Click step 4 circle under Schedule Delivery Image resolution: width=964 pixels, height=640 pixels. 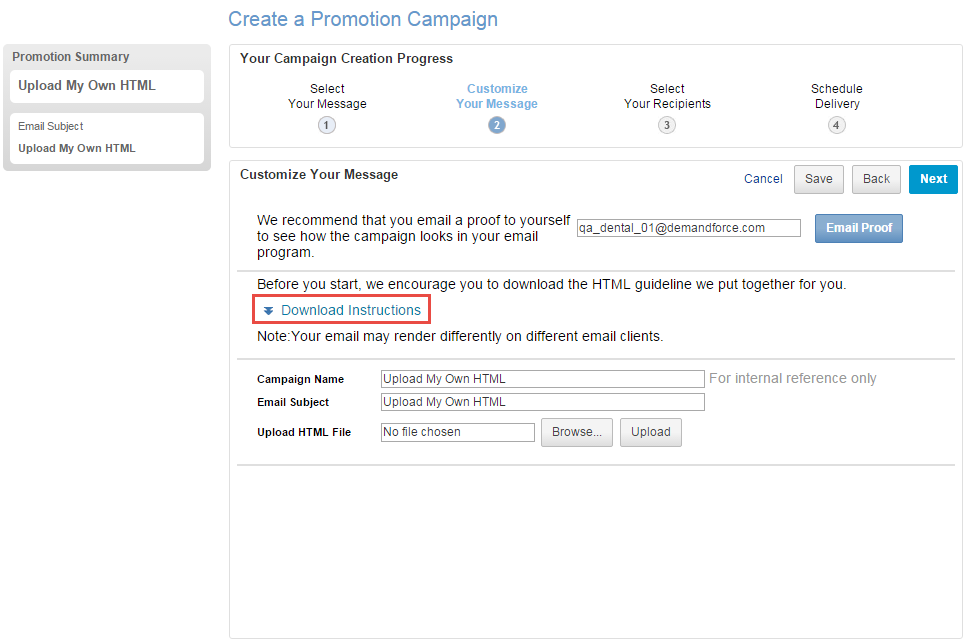(837, 124)
